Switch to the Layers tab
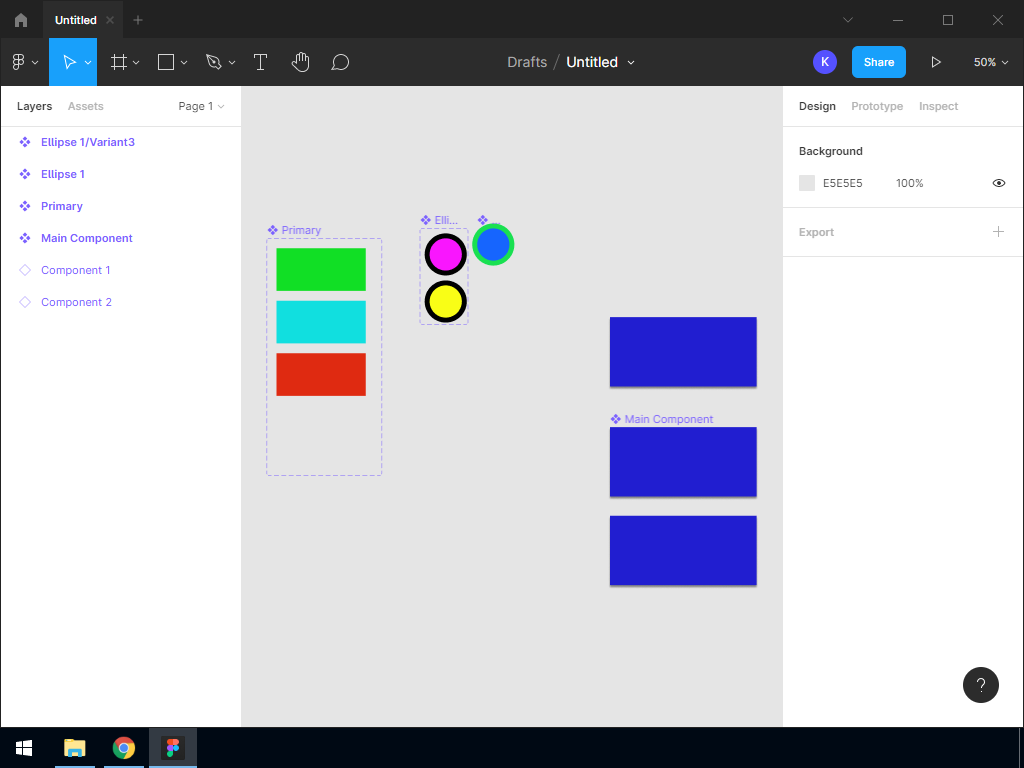 pyautogui.click(x=35, y=106)
